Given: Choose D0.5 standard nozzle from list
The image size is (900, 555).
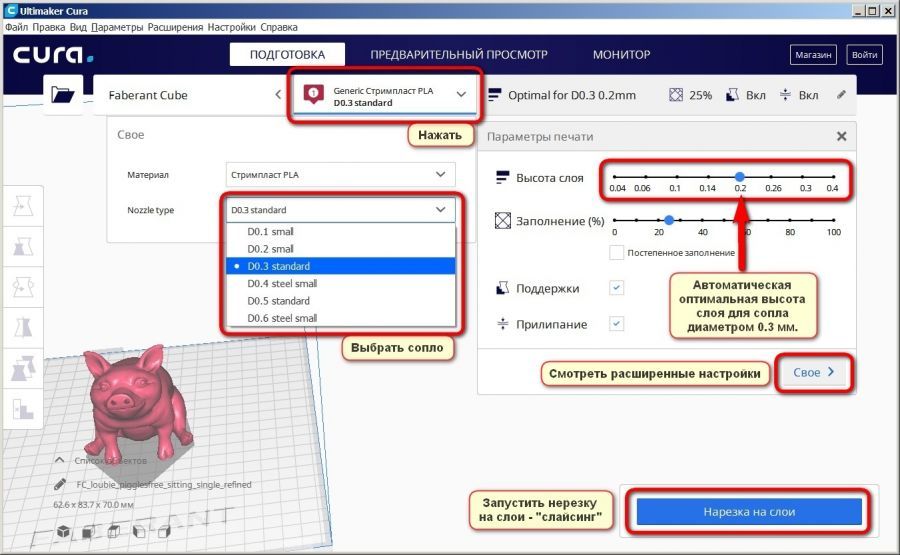Looking at the screenshot, I should (x=278, y=301).
